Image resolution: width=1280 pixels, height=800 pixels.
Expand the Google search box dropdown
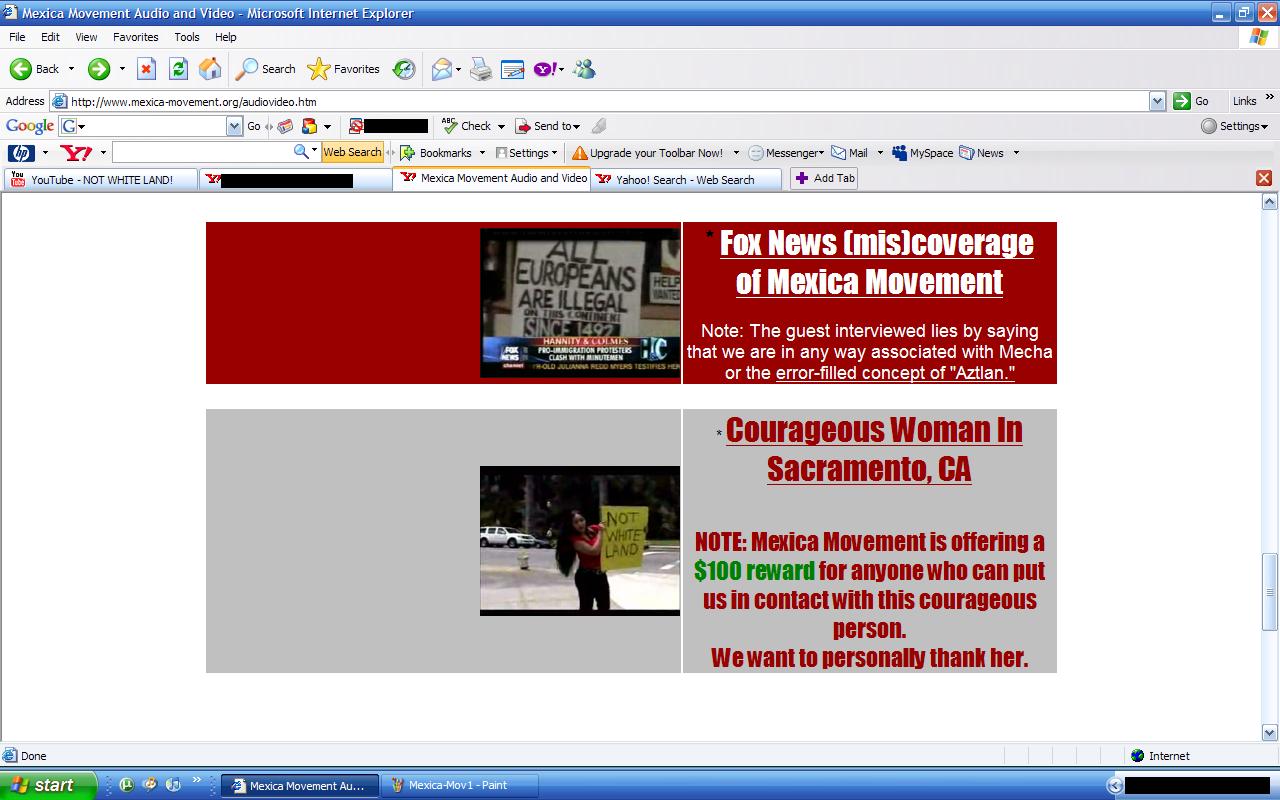pos(234,126)
